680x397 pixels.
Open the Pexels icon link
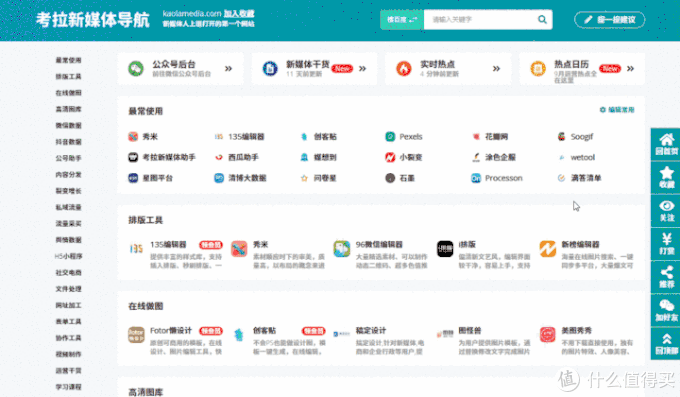pyautogui.click(x=390, y=137)
